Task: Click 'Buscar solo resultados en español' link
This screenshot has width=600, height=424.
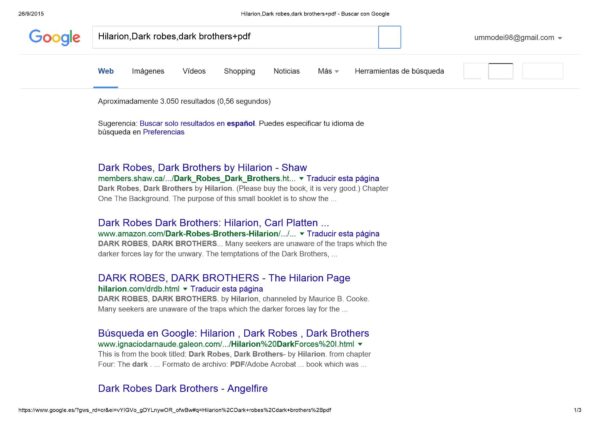Action: [197, 123]
